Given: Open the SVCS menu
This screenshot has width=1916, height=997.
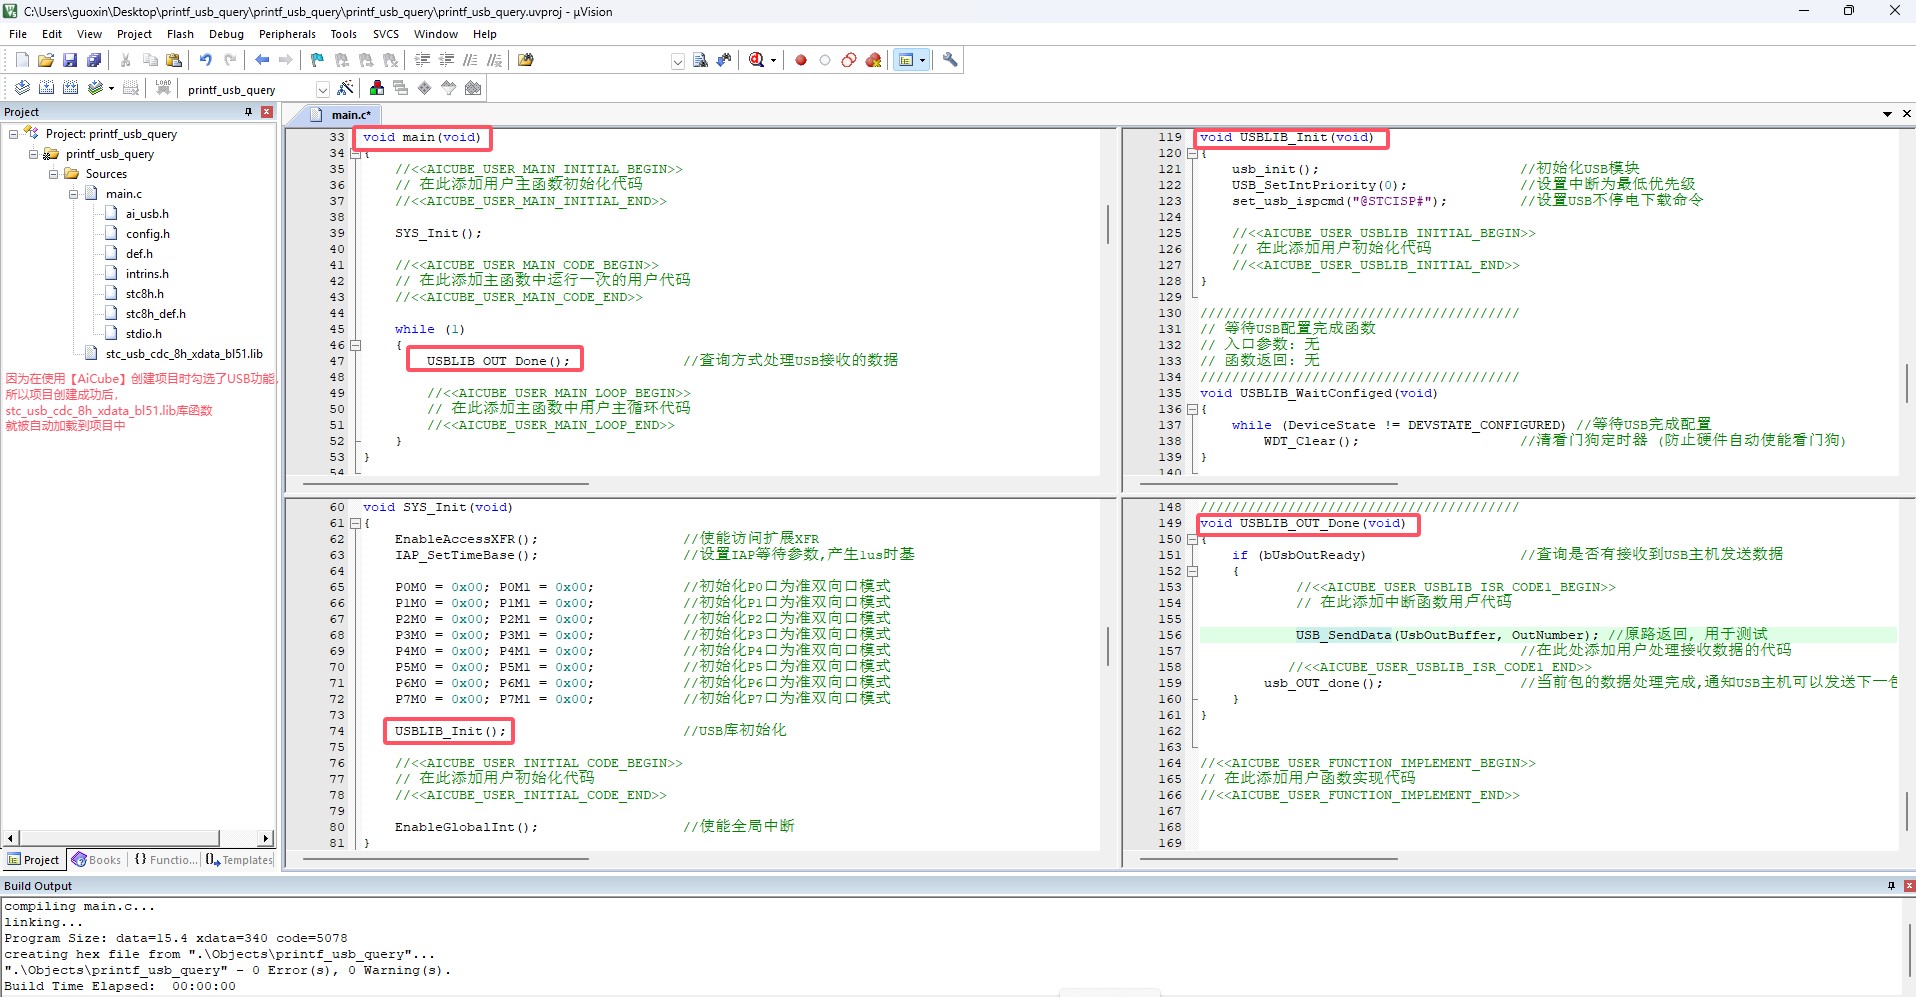Looking at the screenshot, I should coord(386,34).
